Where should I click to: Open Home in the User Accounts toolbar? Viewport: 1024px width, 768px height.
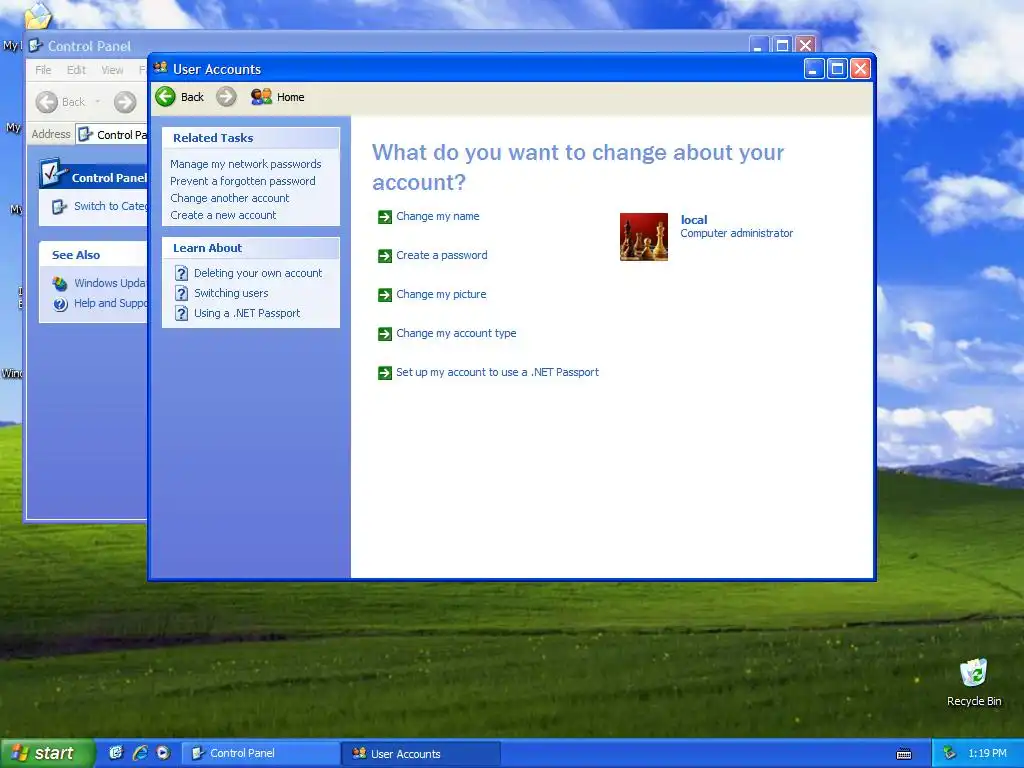278,97
